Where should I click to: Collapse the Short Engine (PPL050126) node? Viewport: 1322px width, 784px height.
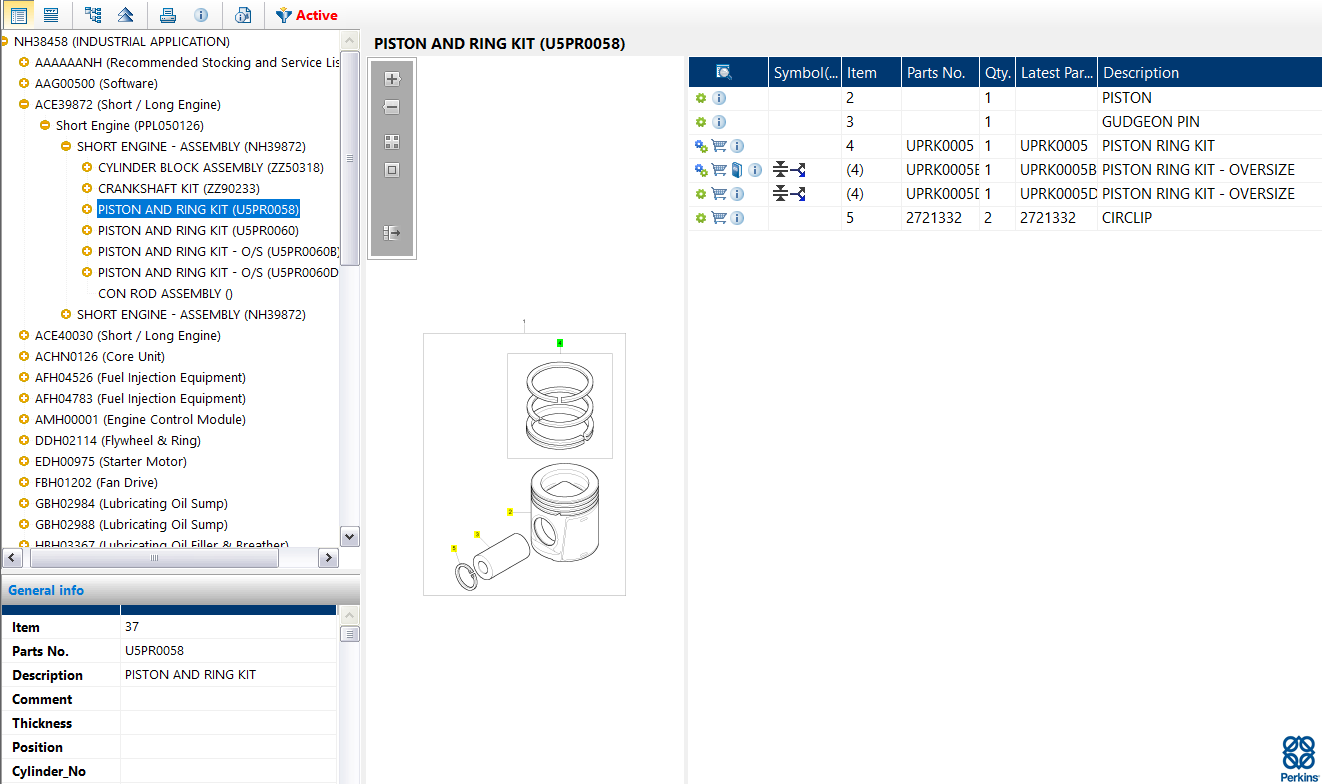45,126
